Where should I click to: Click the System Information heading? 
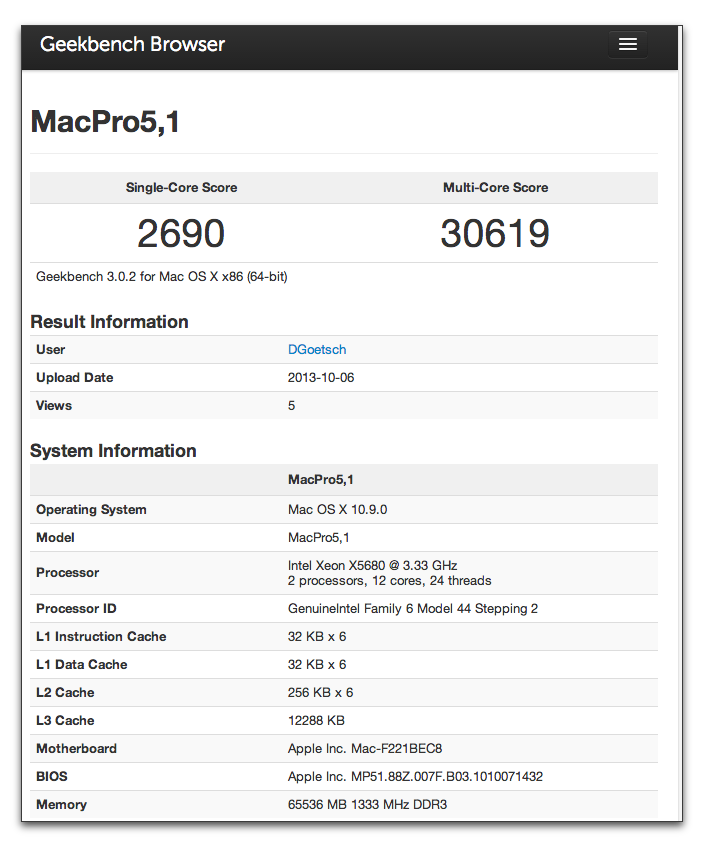pos(113,451)
